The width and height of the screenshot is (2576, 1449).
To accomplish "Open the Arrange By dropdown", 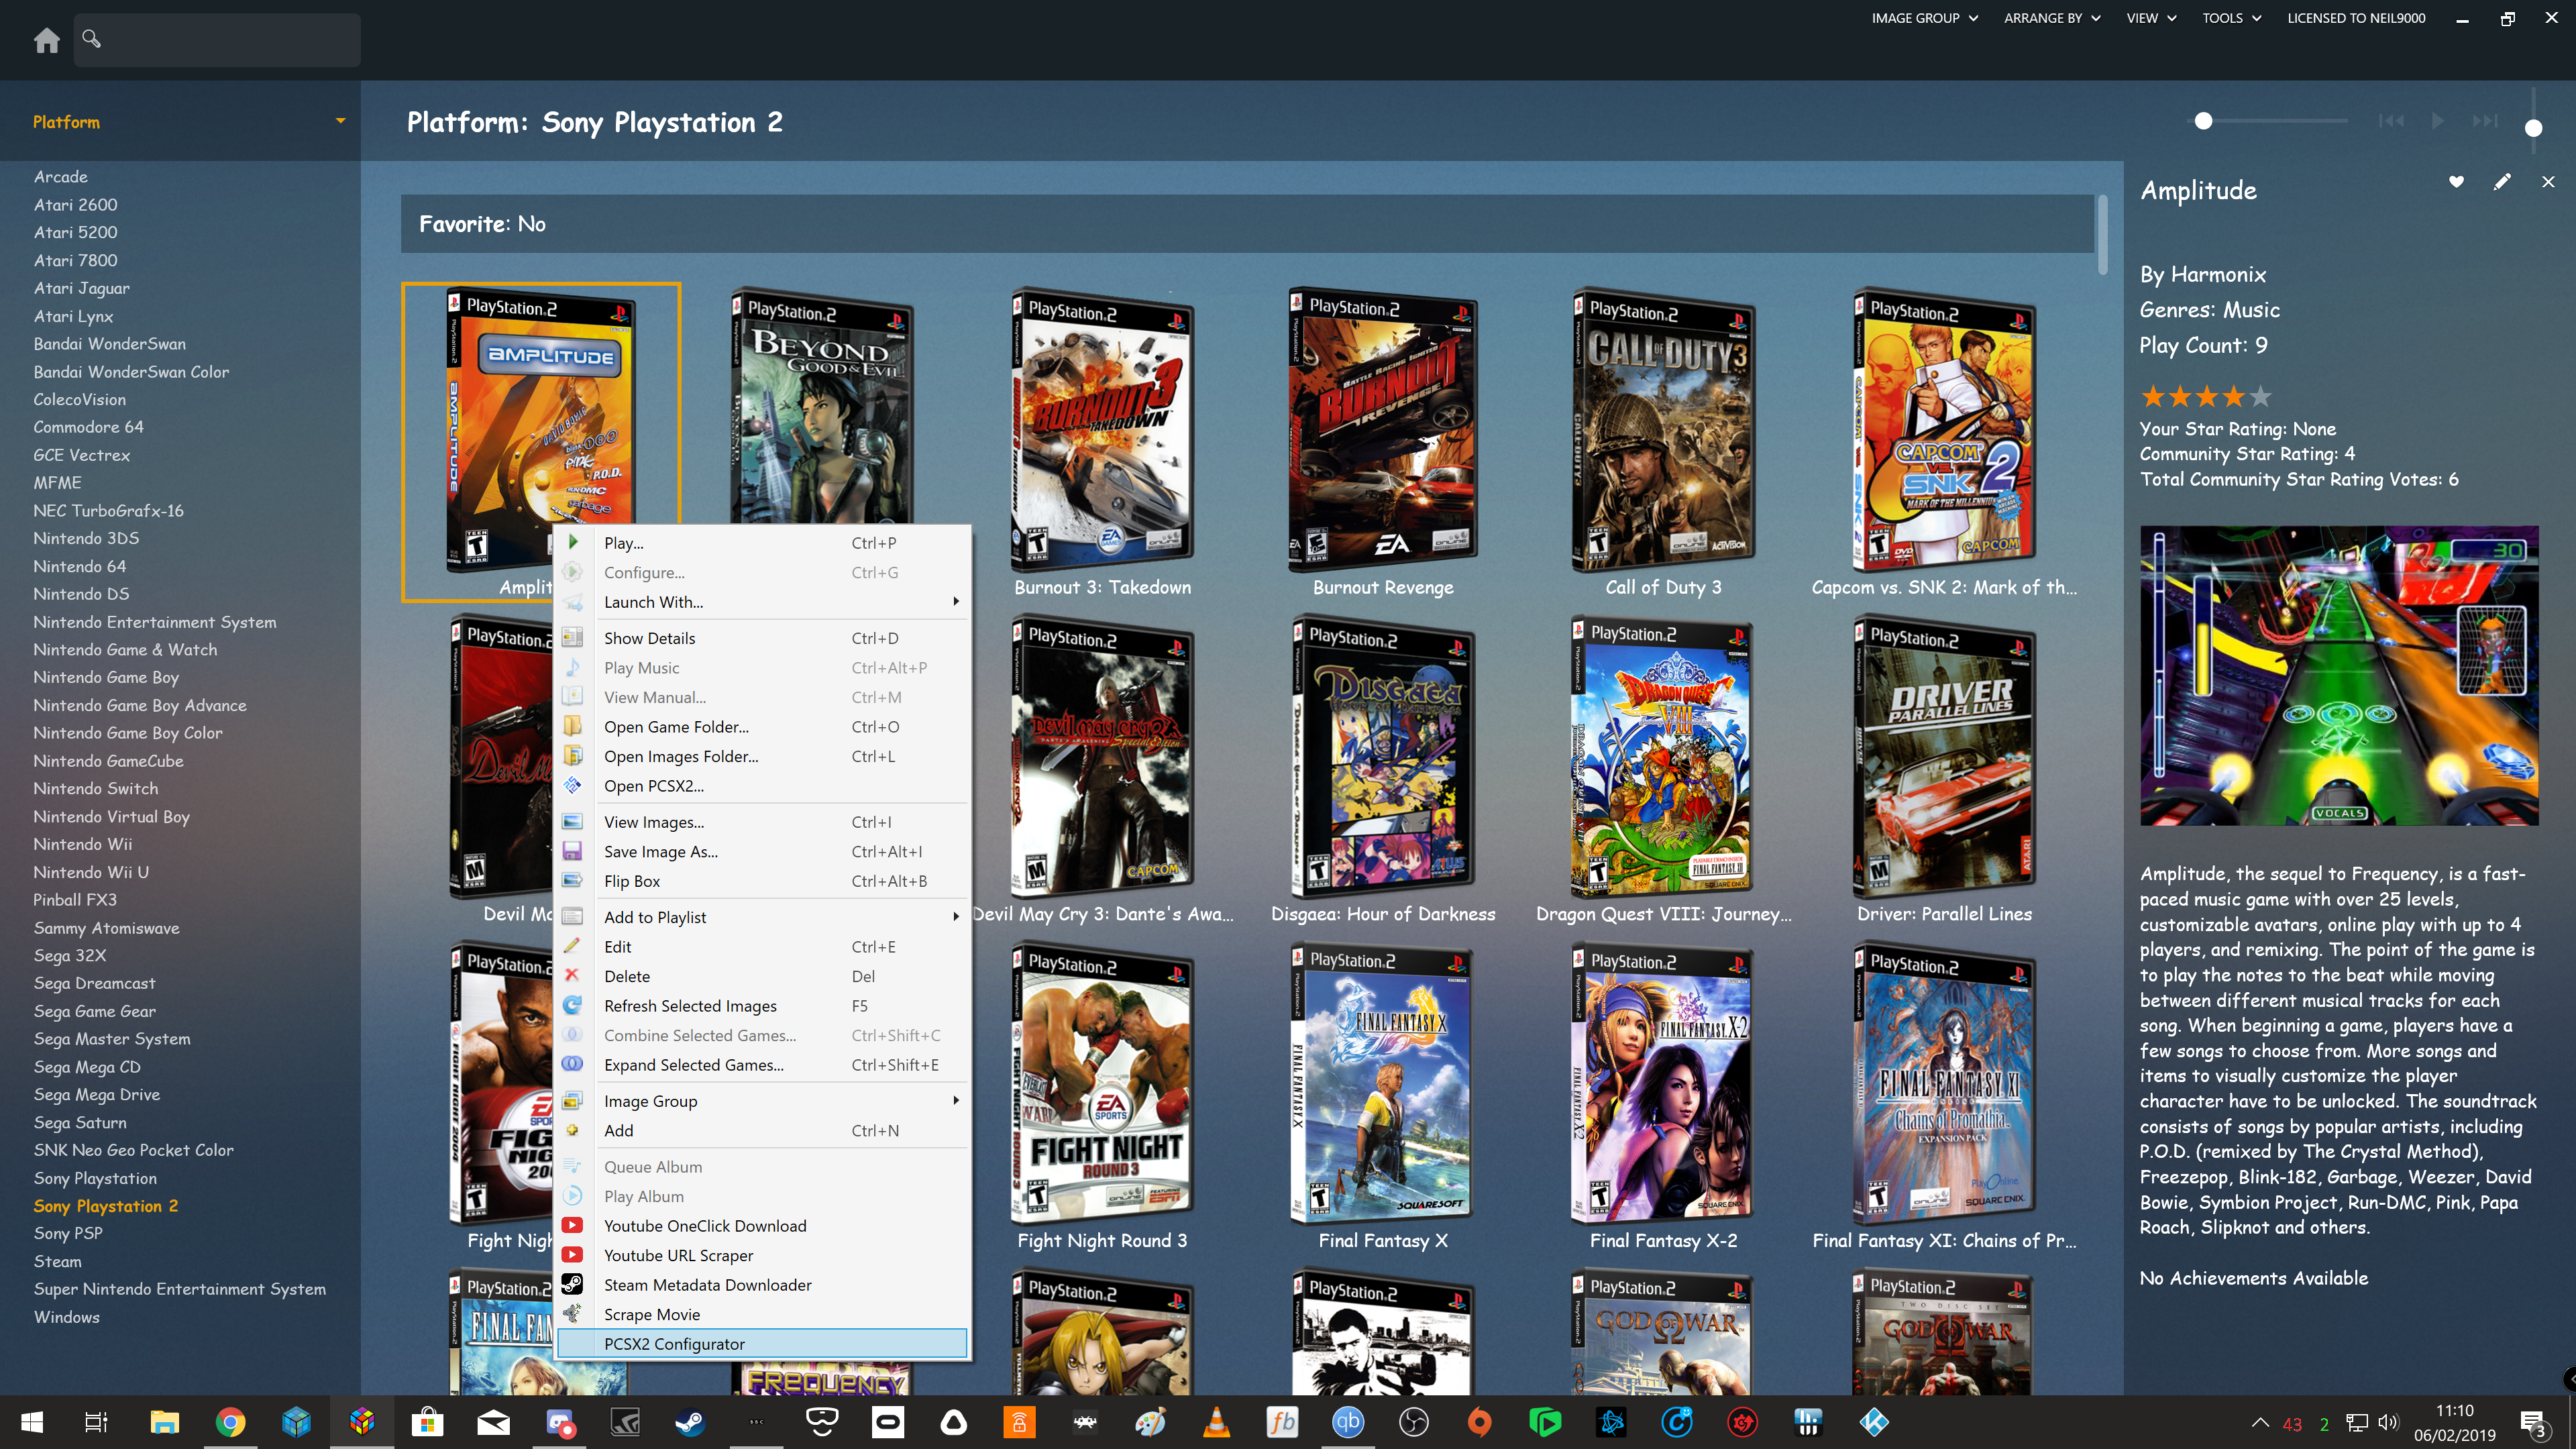I will click(2052, 18).
